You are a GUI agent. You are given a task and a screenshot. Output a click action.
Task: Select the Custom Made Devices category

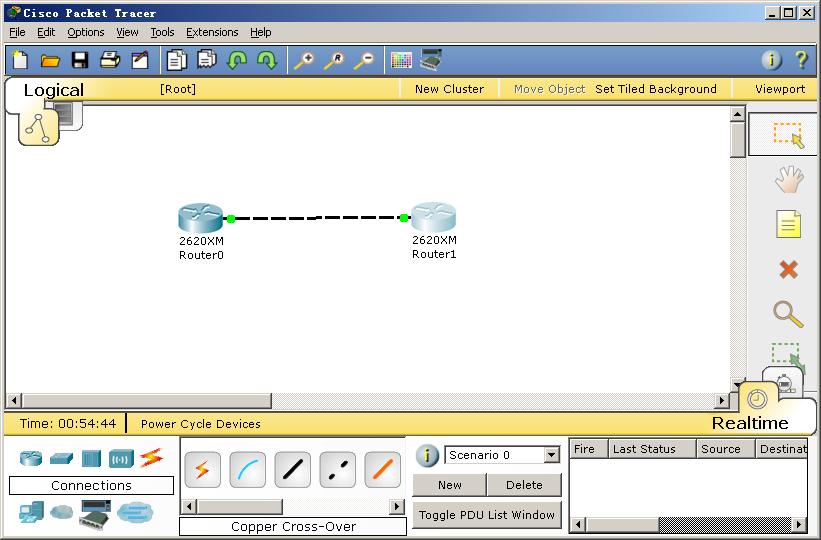pos(95,514)
